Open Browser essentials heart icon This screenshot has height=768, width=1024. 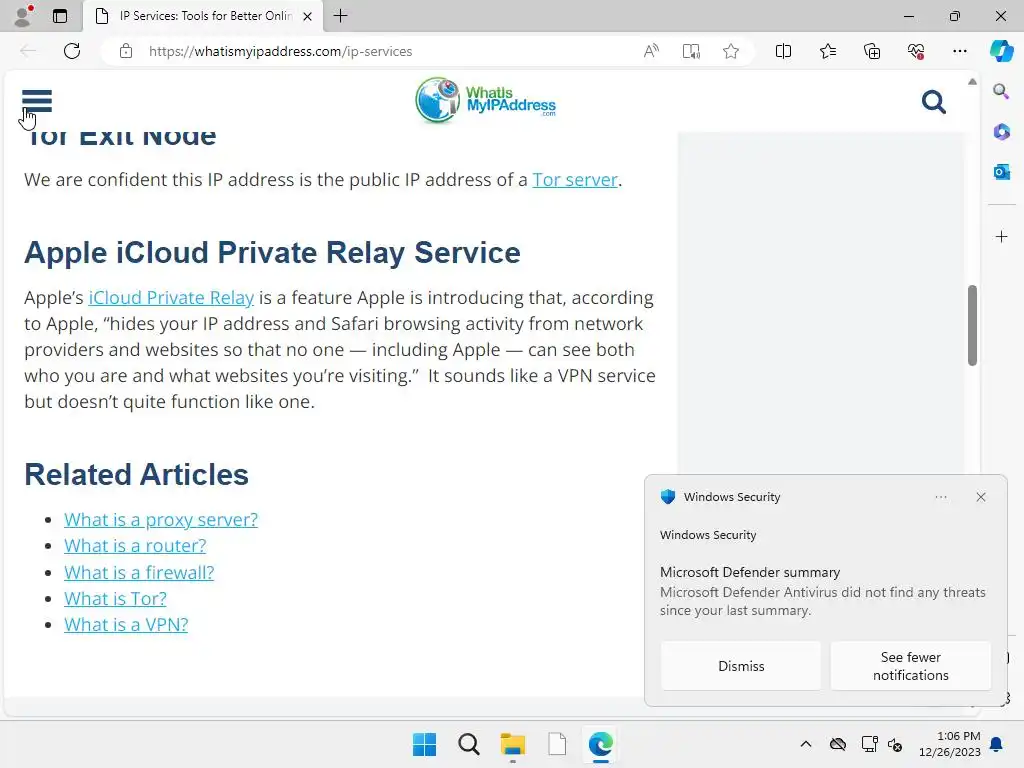[916, 51]
